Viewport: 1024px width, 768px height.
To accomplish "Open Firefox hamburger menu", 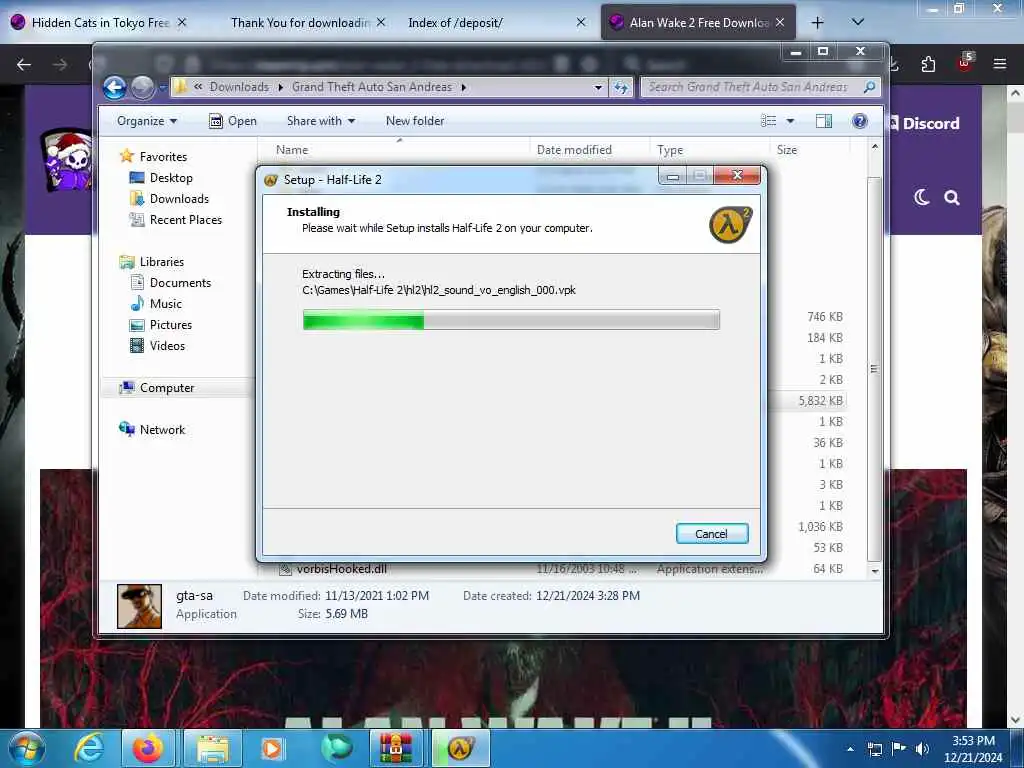I will (x=999, y=64).
